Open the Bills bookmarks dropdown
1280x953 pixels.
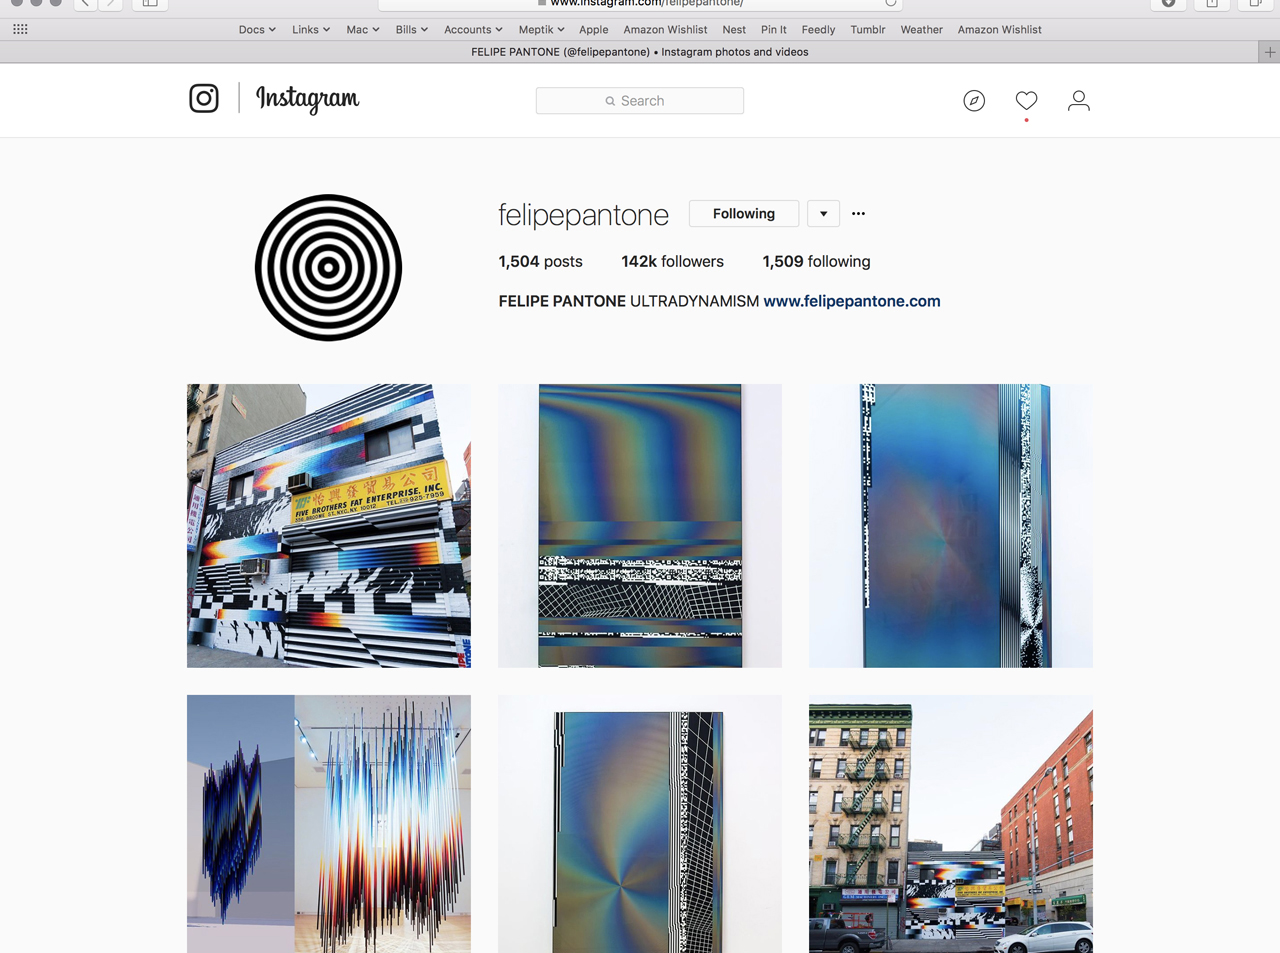point(411,30)
